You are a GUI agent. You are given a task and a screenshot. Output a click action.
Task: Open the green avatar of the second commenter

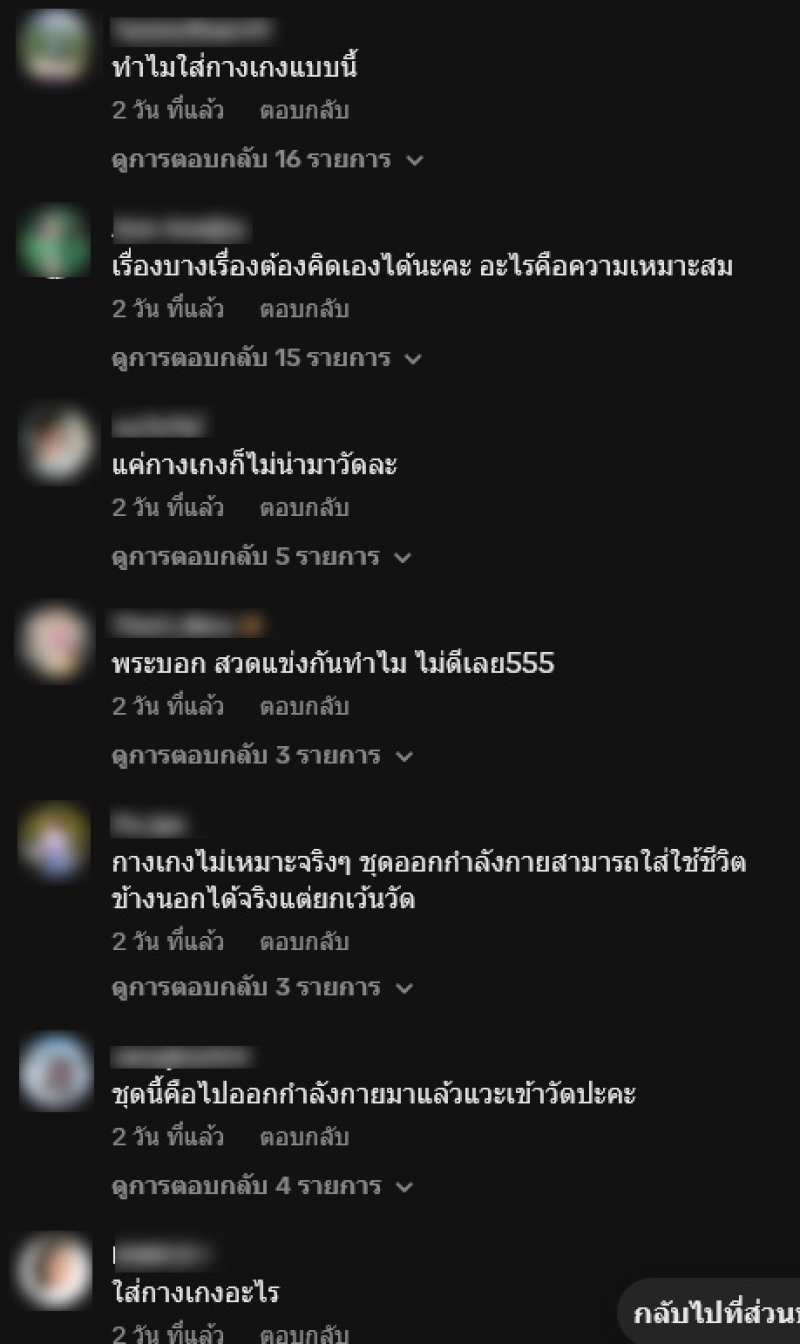click(54, 241)
